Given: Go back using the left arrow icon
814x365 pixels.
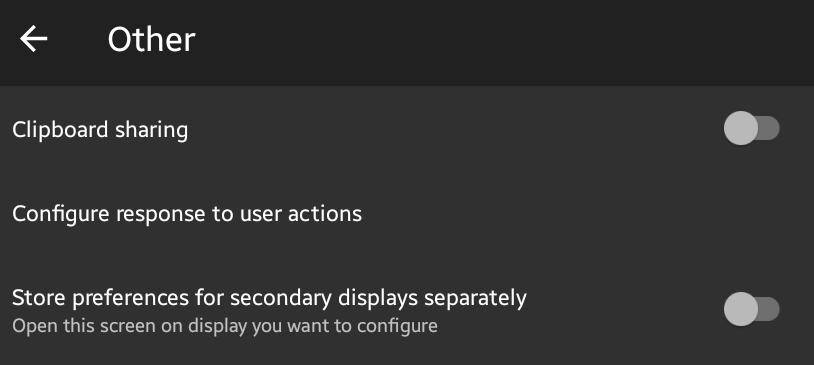Looking at the screenshot, I should (x=34, y=39).
